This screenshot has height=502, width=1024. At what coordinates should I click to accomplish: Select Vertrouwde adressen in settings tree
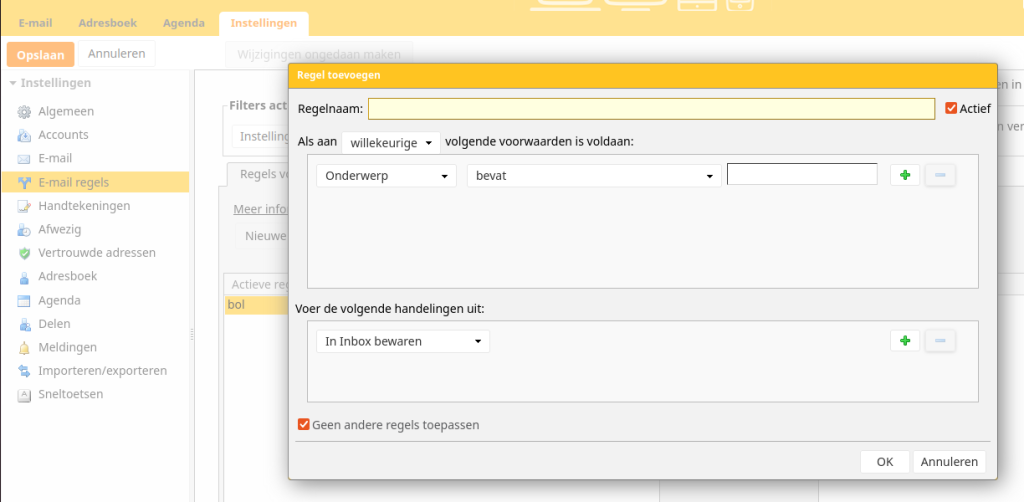(97, 253)
